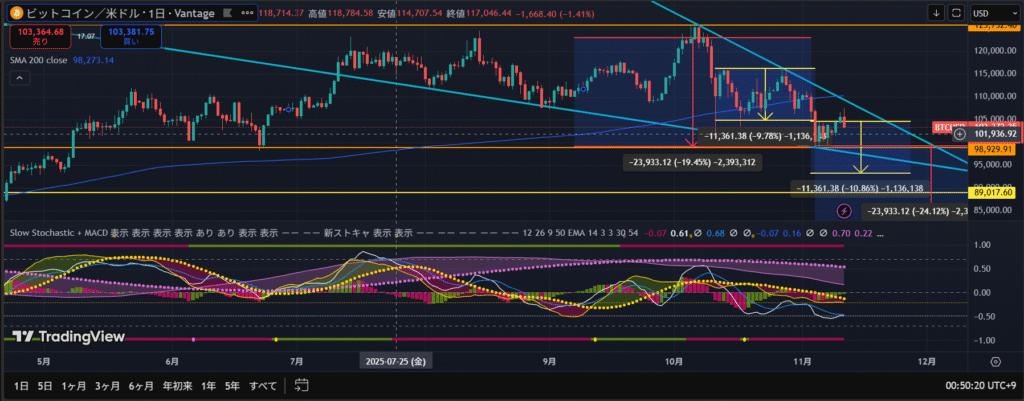The width and height of the screenshot is (1024, 401).
Task: Open chart settings gear at bottom right
Action: 995,361
